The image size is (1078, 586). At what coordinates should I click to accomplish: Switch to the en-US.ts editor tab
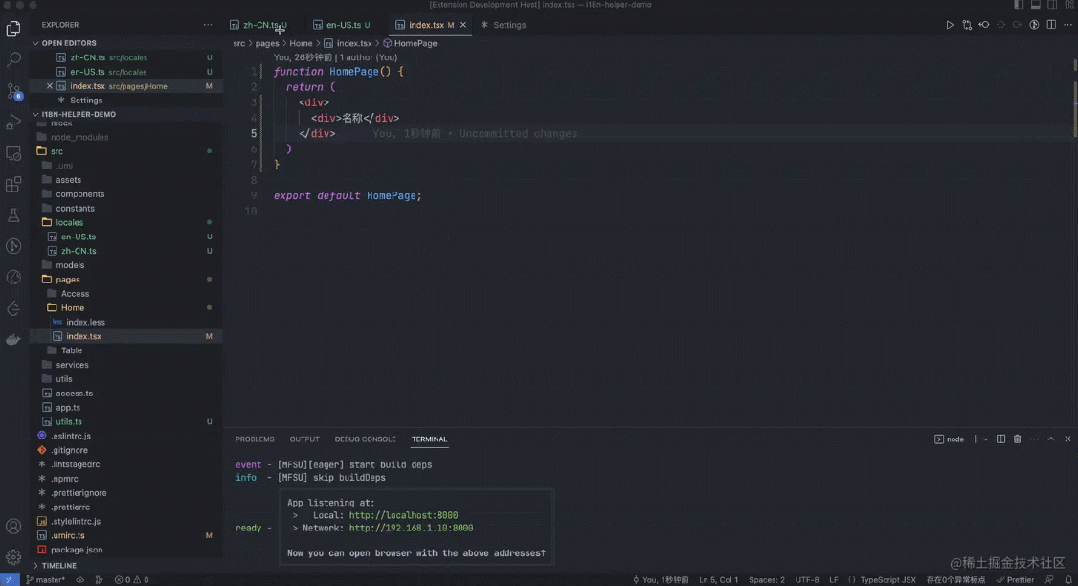(342, 25)
